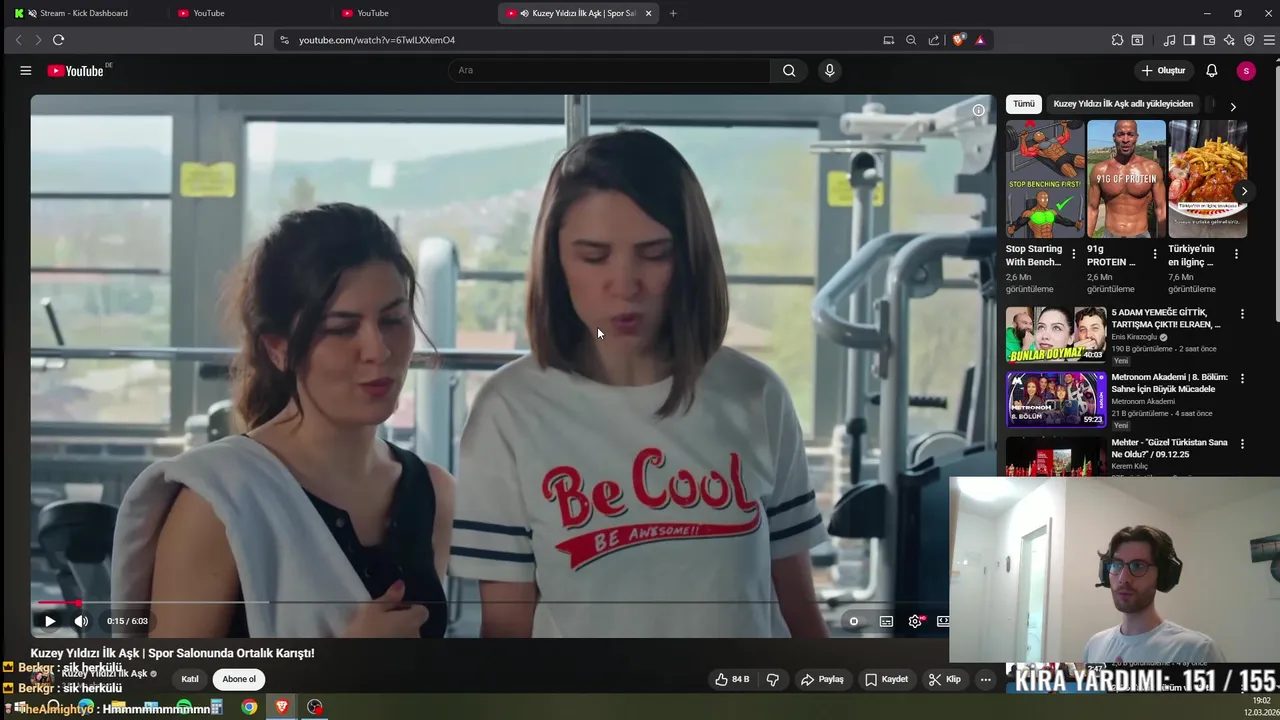This screenshot has height=720, width=1280.
Task: Click the search magnifier button
Action: [x=789, y=70]
